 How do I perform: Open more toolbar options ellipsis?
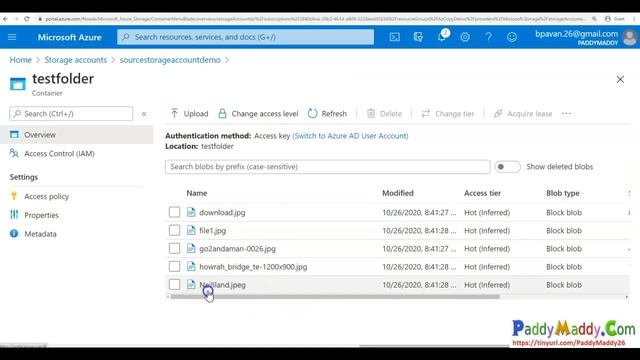(566, 113)
